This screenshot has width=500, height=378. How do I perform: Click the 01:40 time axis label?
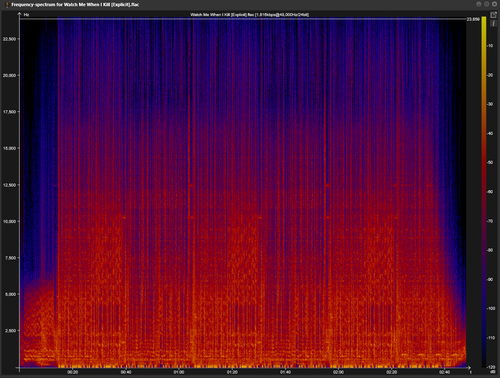click(x=285, y=372)
